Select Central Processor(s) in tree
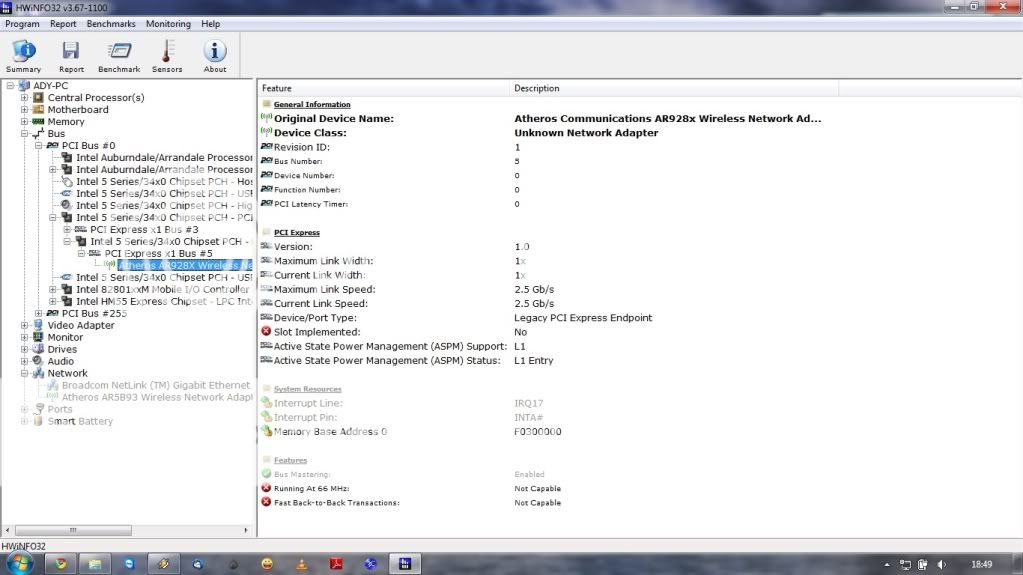 click(96, 97)
